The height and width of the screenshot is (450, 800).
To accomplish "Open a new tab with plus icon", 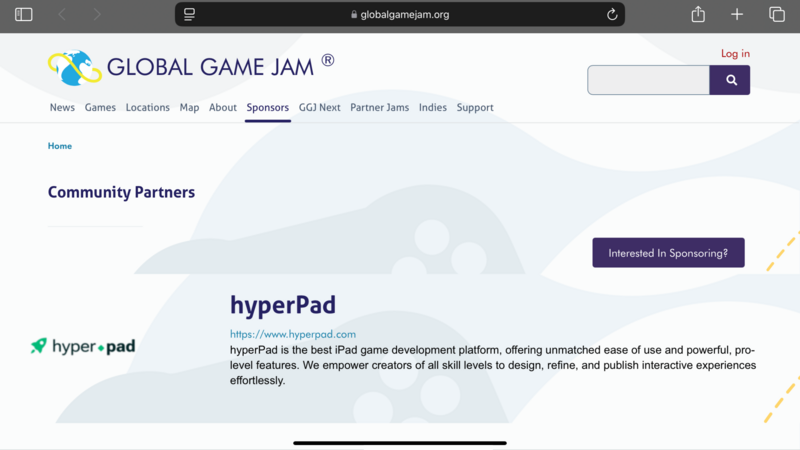I will click(x=737, y=14).
